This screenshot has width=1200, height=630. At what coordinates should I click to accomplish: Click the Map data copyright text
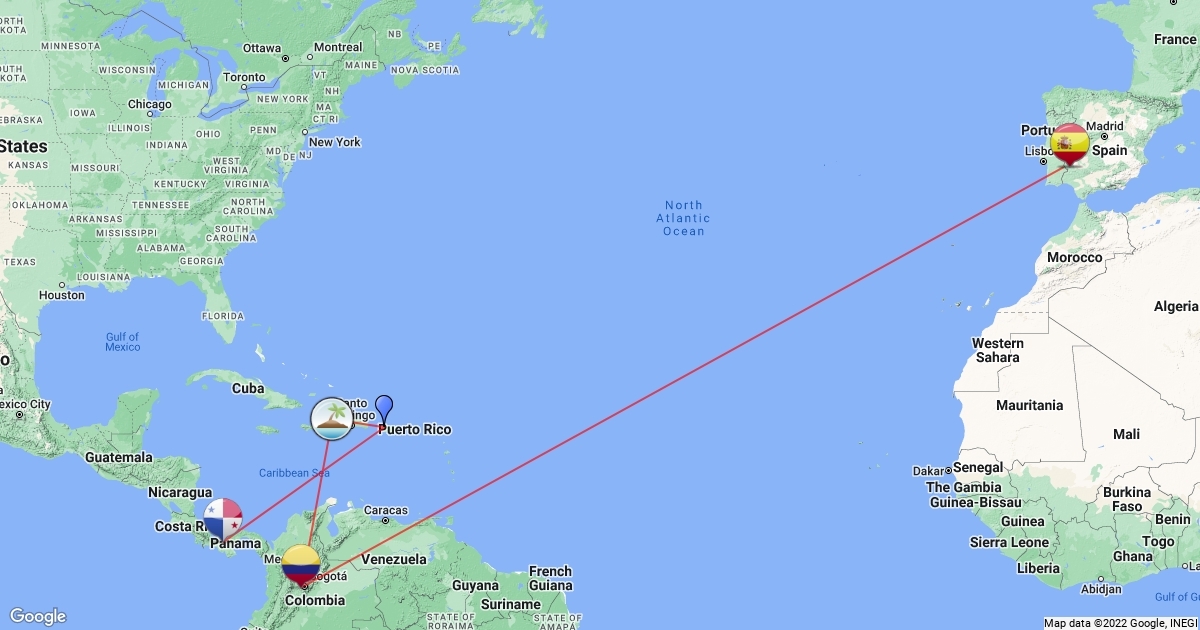(x=1119, y=623)
